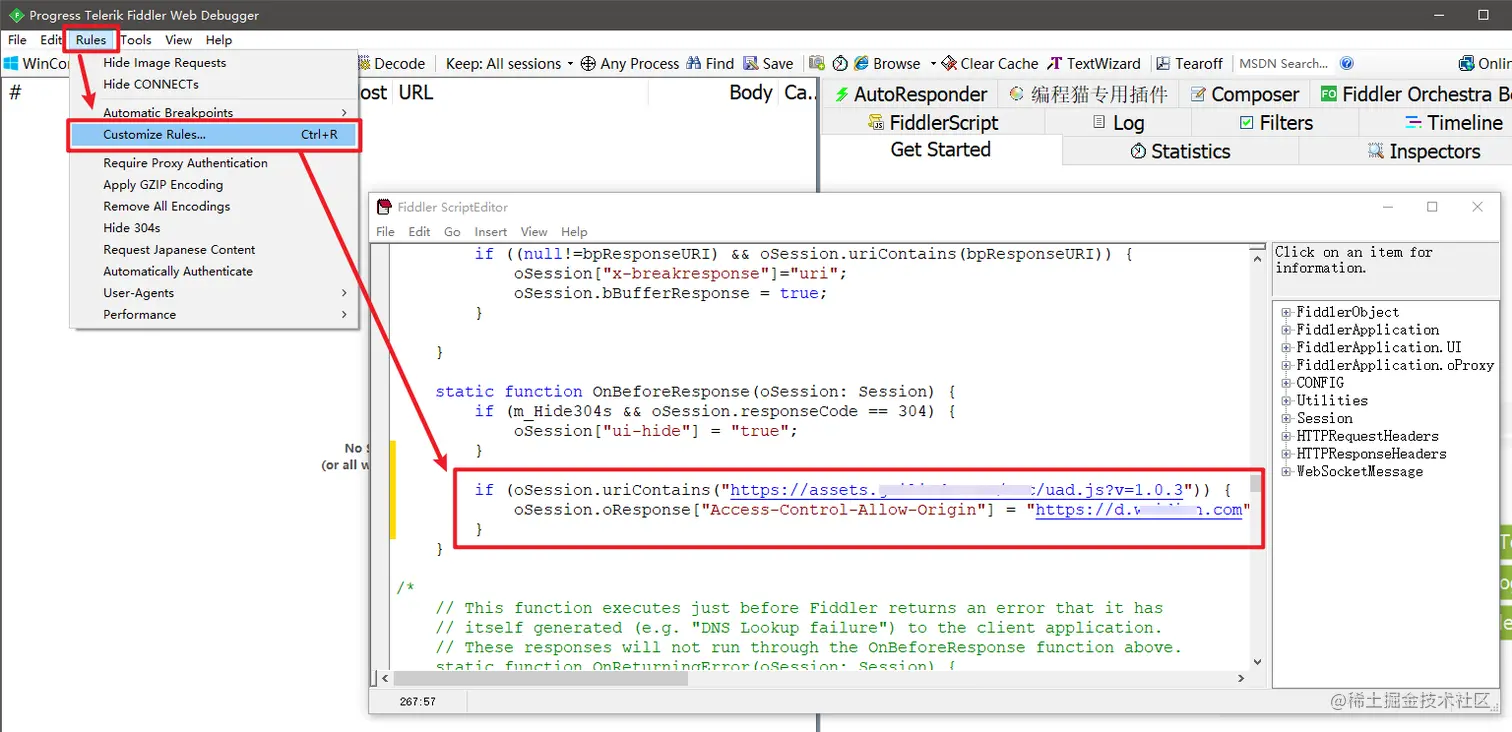Select the Get Started tab

coord(940,150)
